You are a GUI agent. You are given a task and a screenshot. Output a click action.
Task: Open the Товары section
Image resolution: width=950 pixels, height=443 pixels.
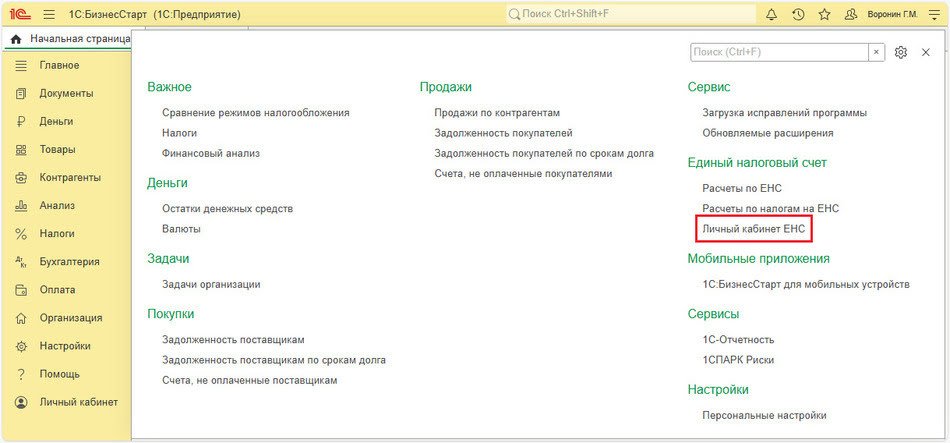58,149
